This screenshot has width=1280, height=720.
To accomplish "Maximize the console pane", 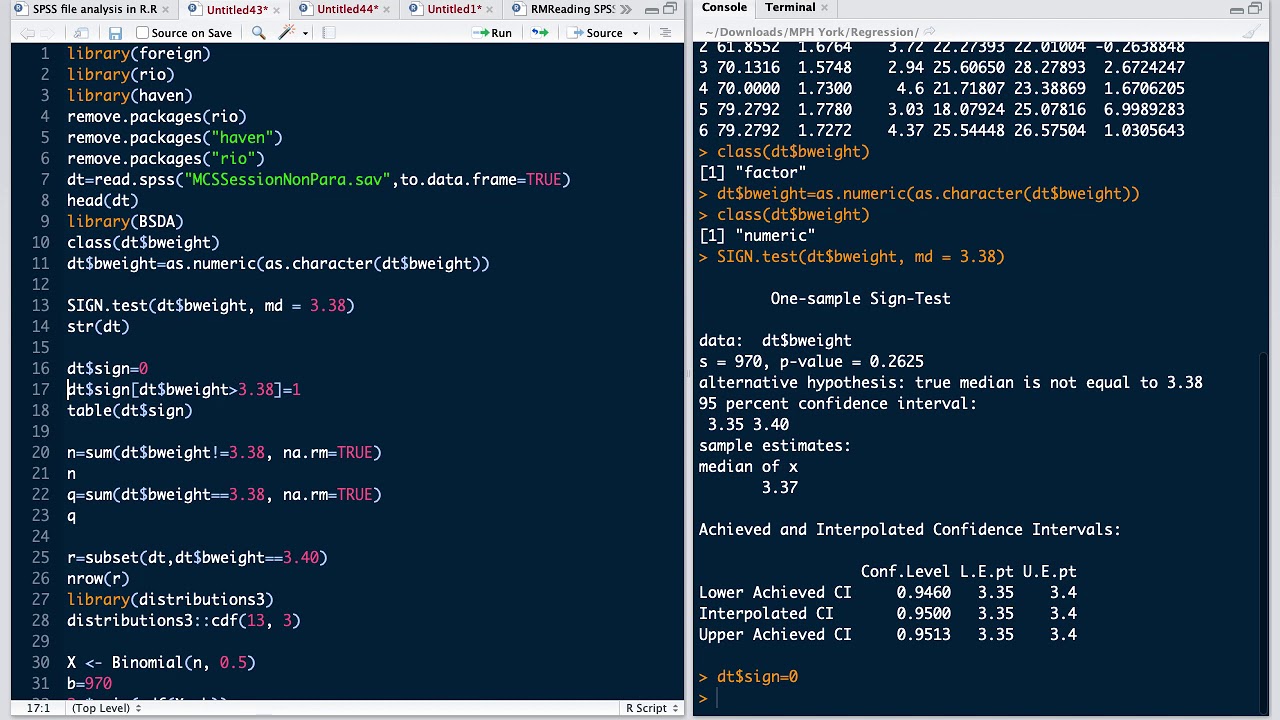I will point(1256,10).
